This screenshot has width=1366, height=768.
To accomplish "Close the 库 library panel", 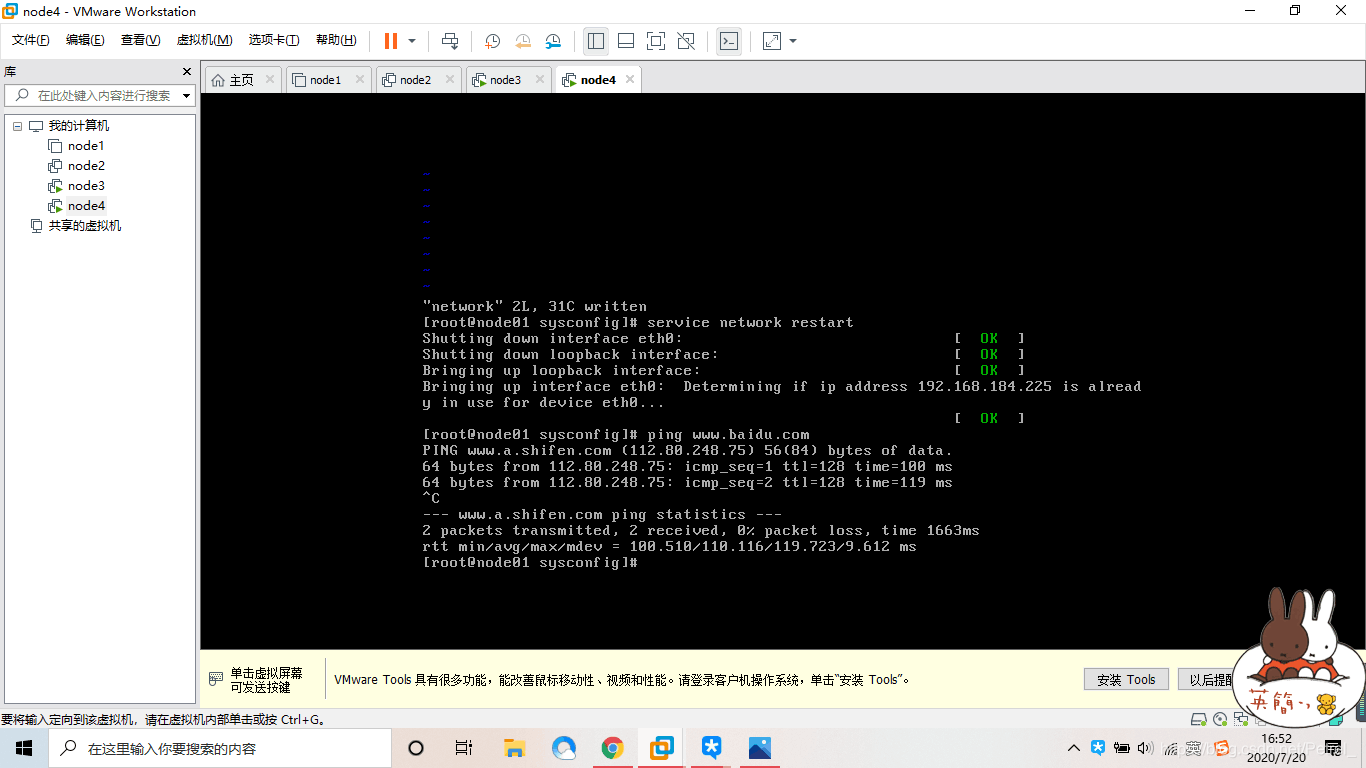I will point(186,72).
